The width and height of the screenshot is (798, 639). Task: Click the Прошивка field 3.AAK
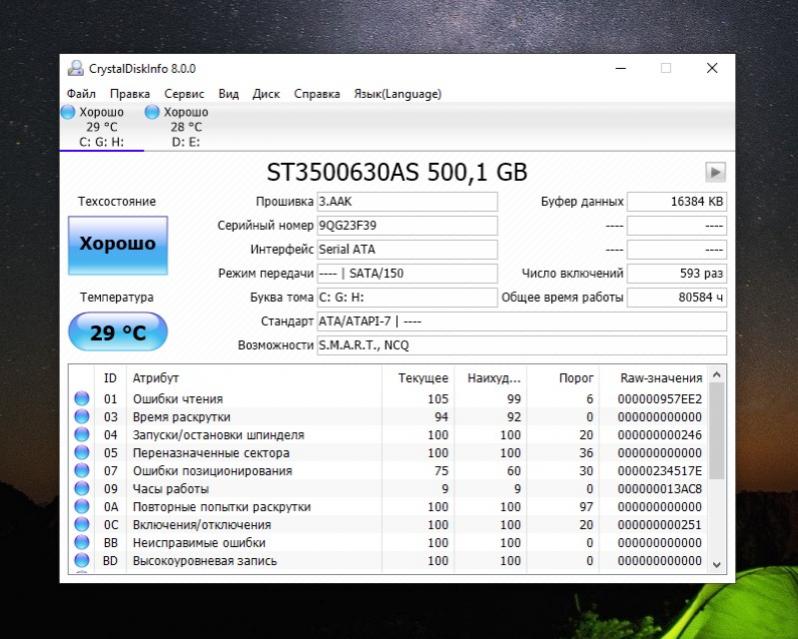pos(407,201)
